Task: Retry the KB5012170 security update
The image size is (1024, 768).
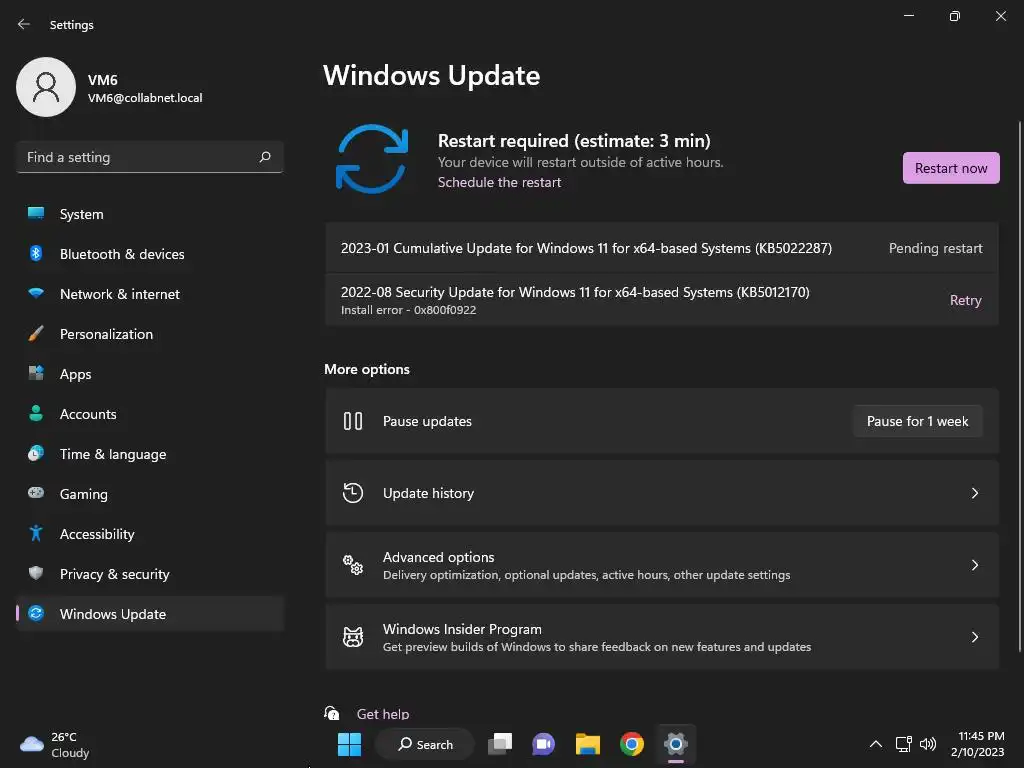Action: pos(965,300)
